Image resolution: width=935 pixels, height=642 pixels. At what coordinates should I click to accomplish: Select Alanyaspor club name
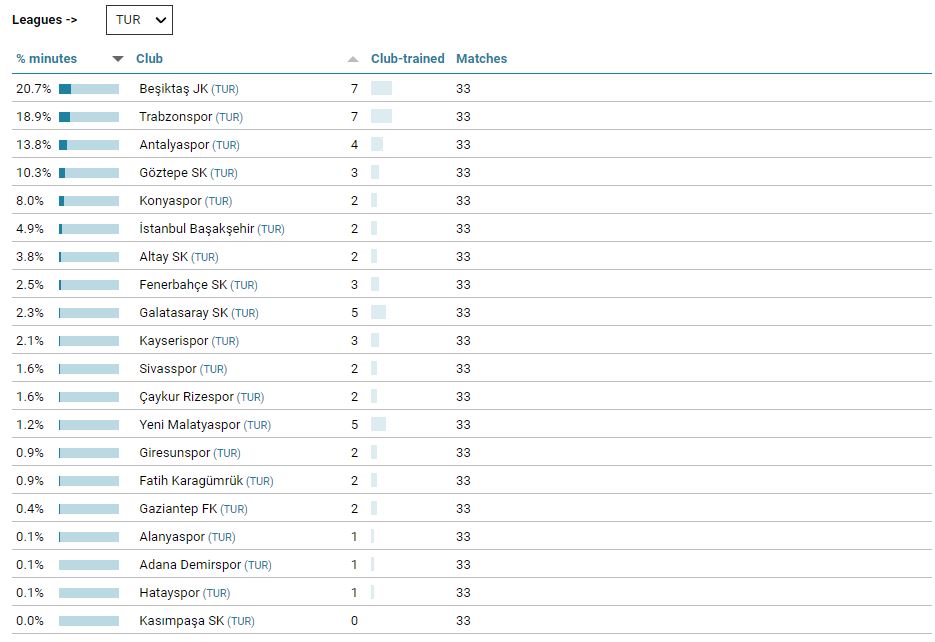172,537
